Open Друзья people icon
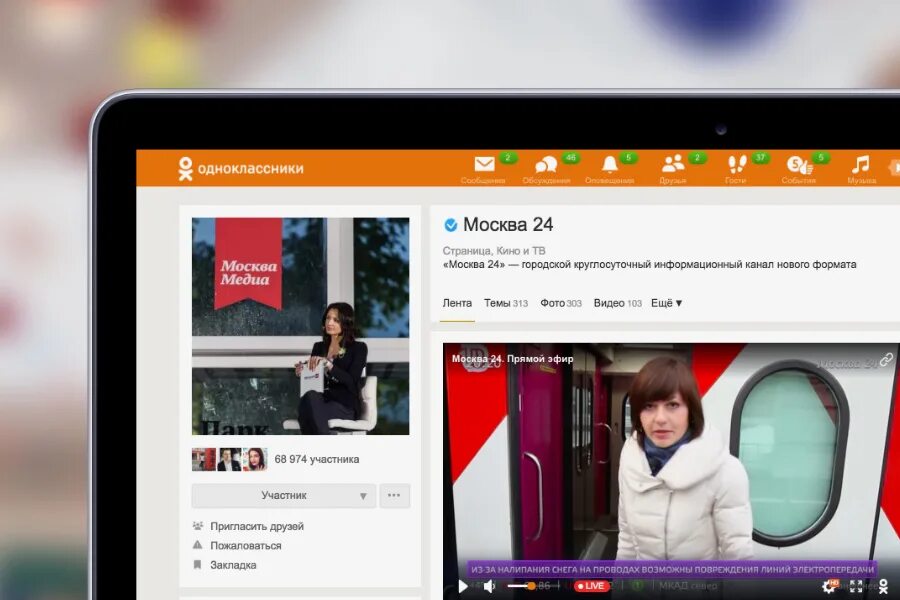This screenshot has width=900, height=600. pos(673,164)
